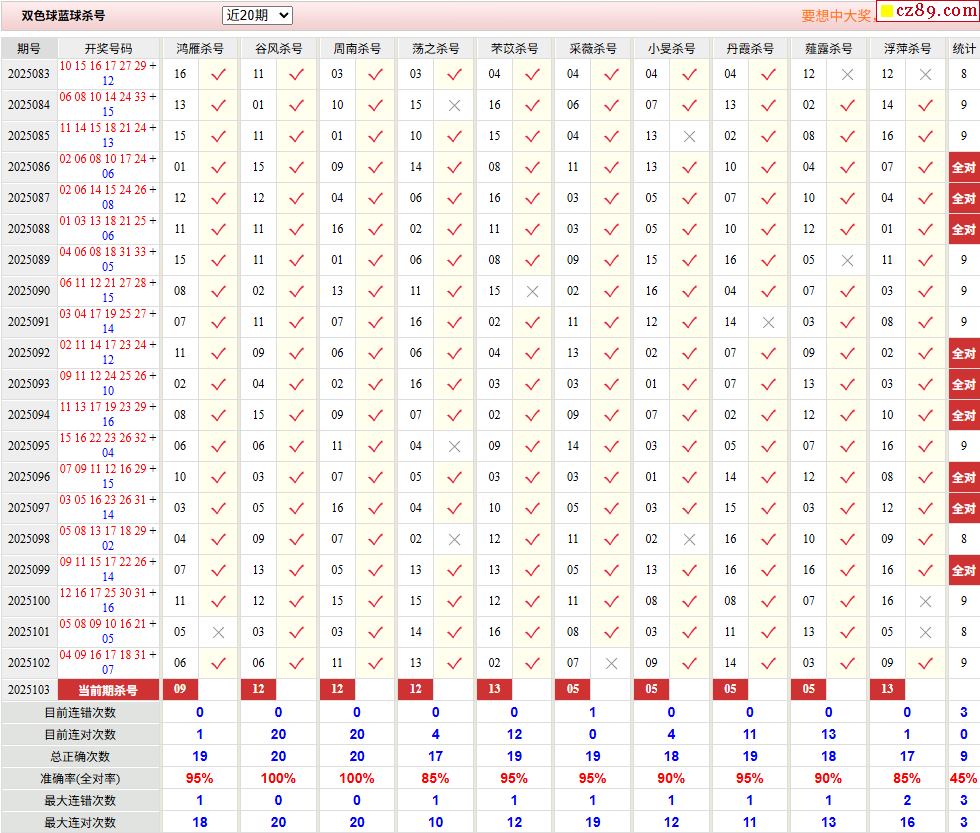Click draw numbers 02 06 08 10 17 24
Screen dimensions: 980x833
tap(103, 159)
